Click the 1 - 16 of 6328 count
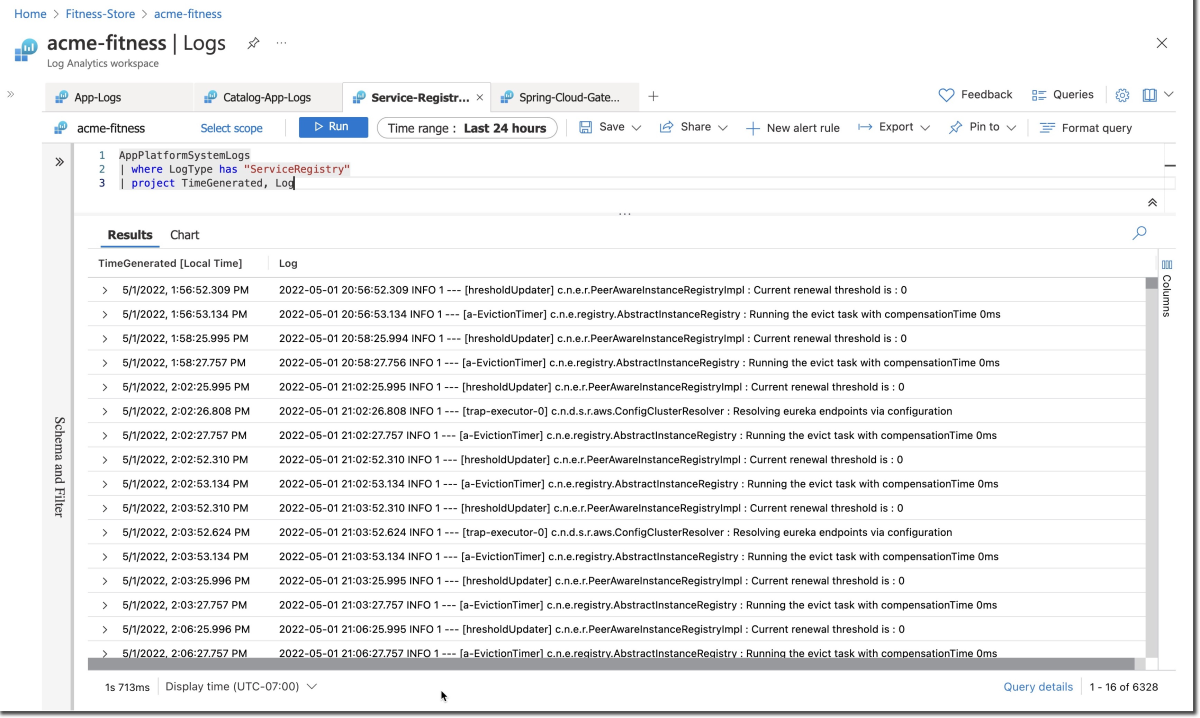Screen dimensions: 1200x718 tap(1124, 687)
